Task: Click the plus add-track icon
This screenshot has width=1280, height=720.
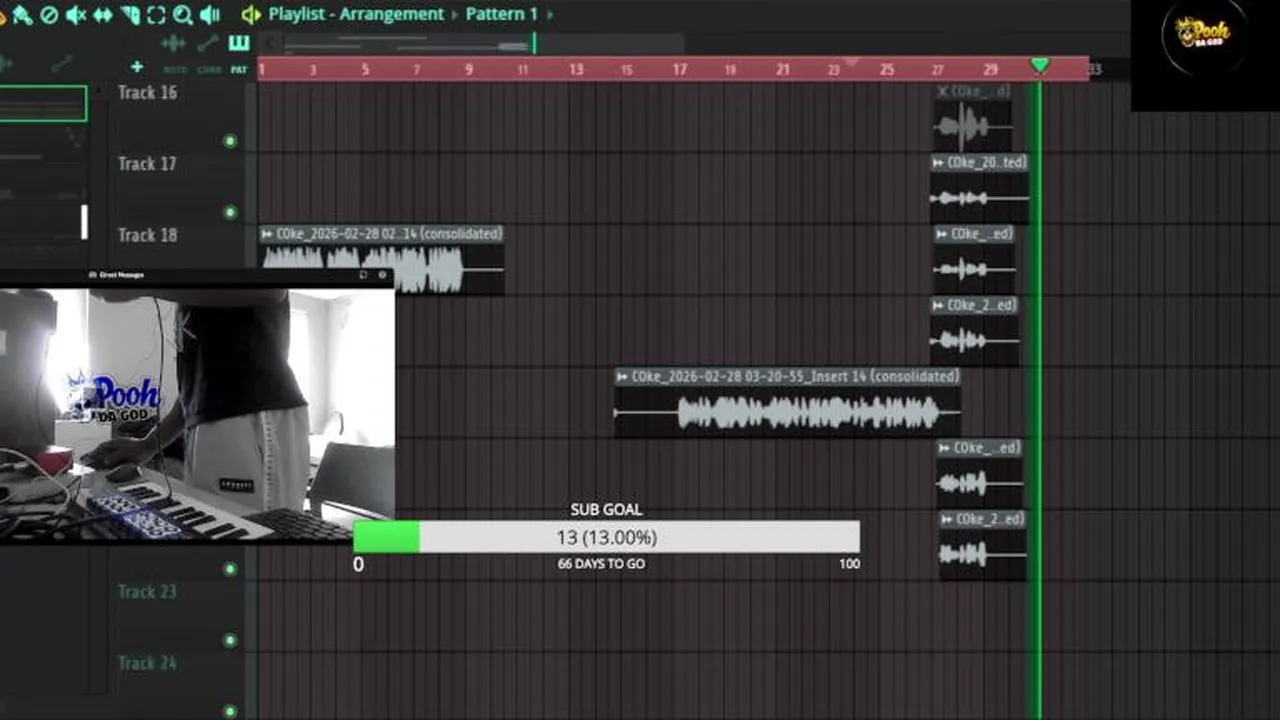Action: click(137, 67)
